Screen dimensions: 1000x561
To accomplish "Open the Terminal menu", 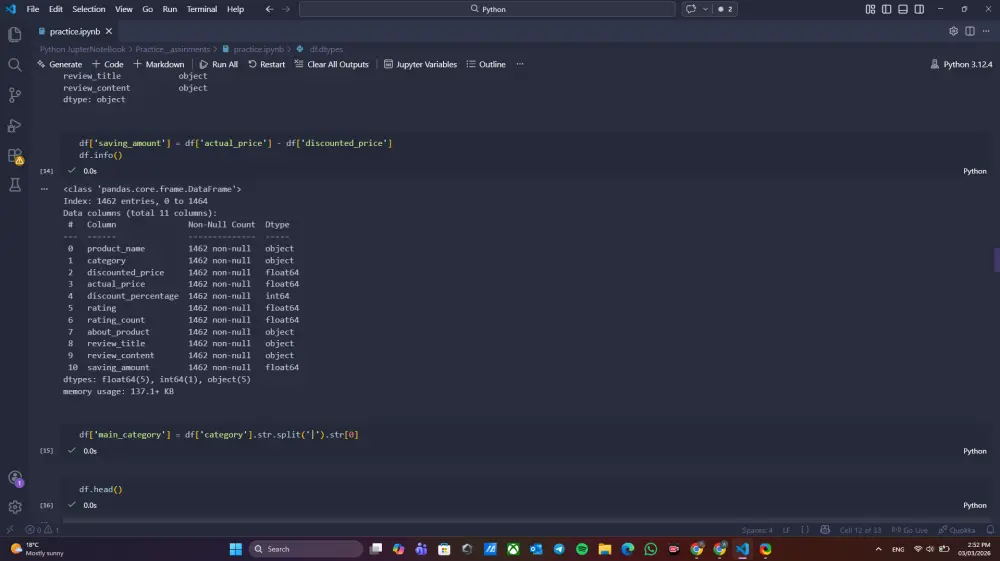I will coord(202,9).
